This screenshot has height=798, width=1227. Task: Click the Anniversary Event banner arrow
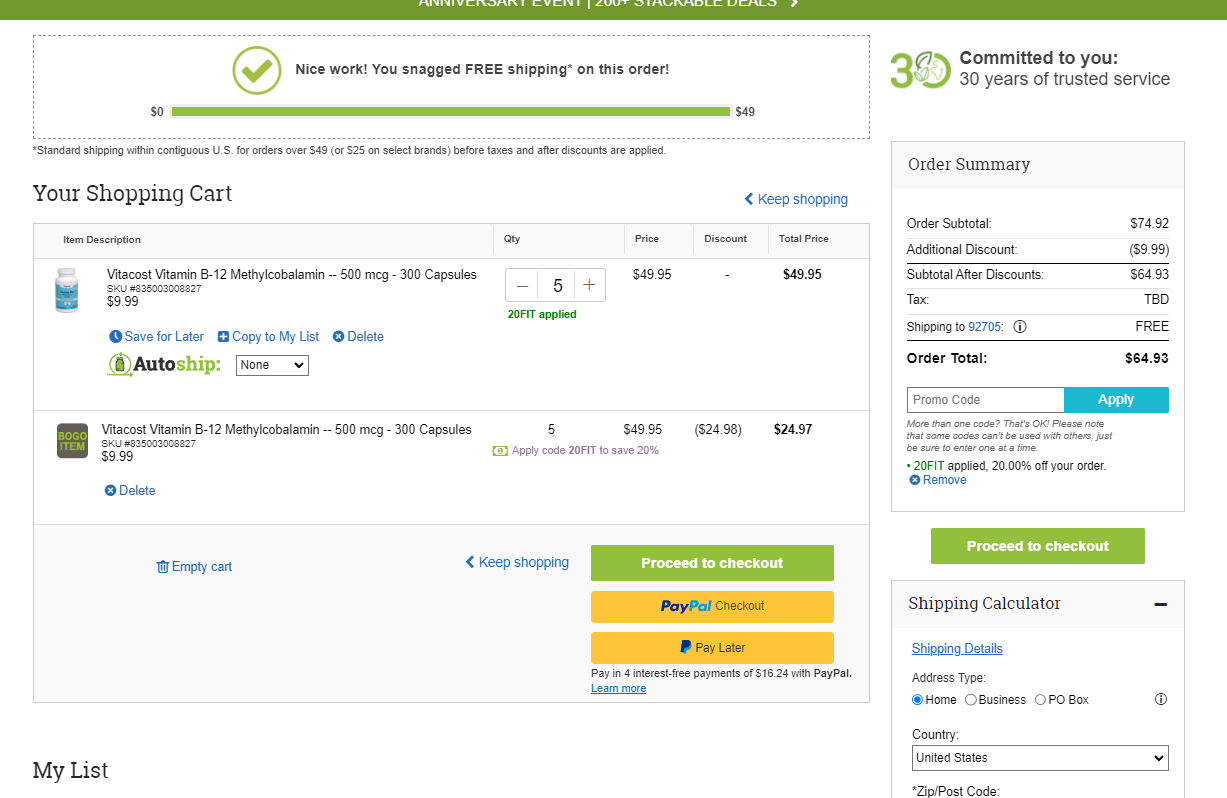click(794, 3)
